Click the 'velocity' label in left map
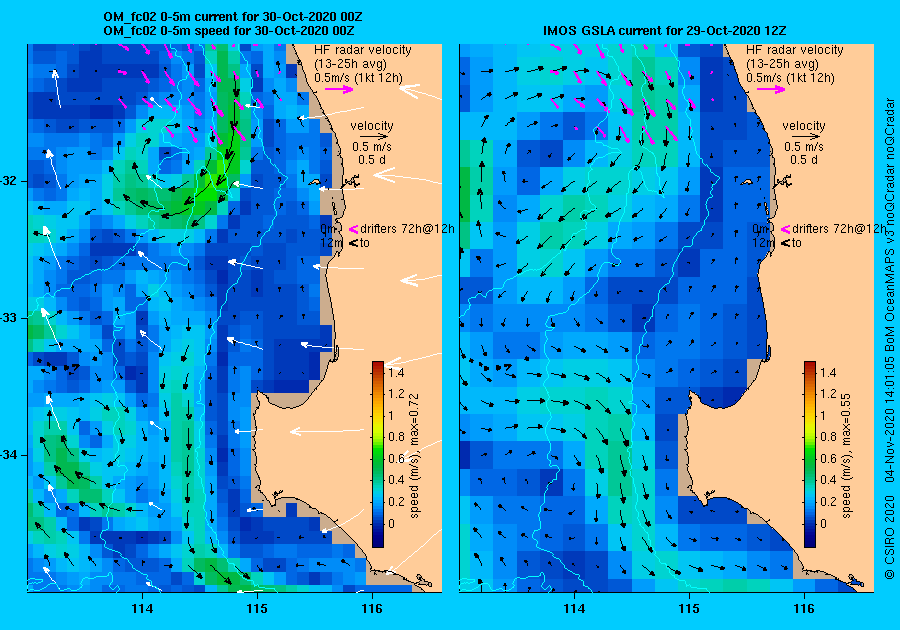Viewport: 900px width, 630px height. tap(372, 126)
